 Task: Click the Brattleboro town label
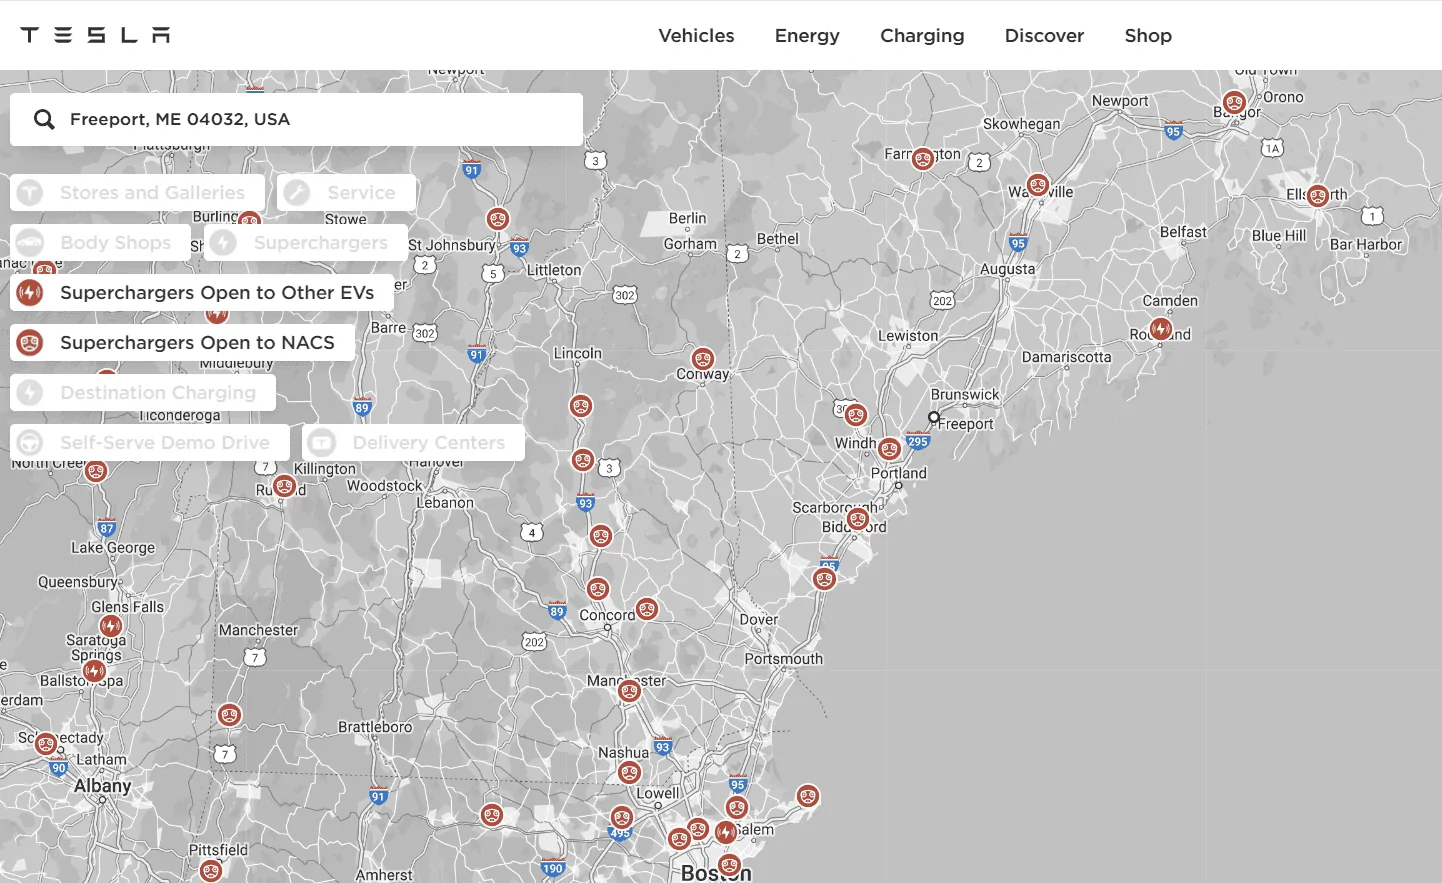coord(375,727)
